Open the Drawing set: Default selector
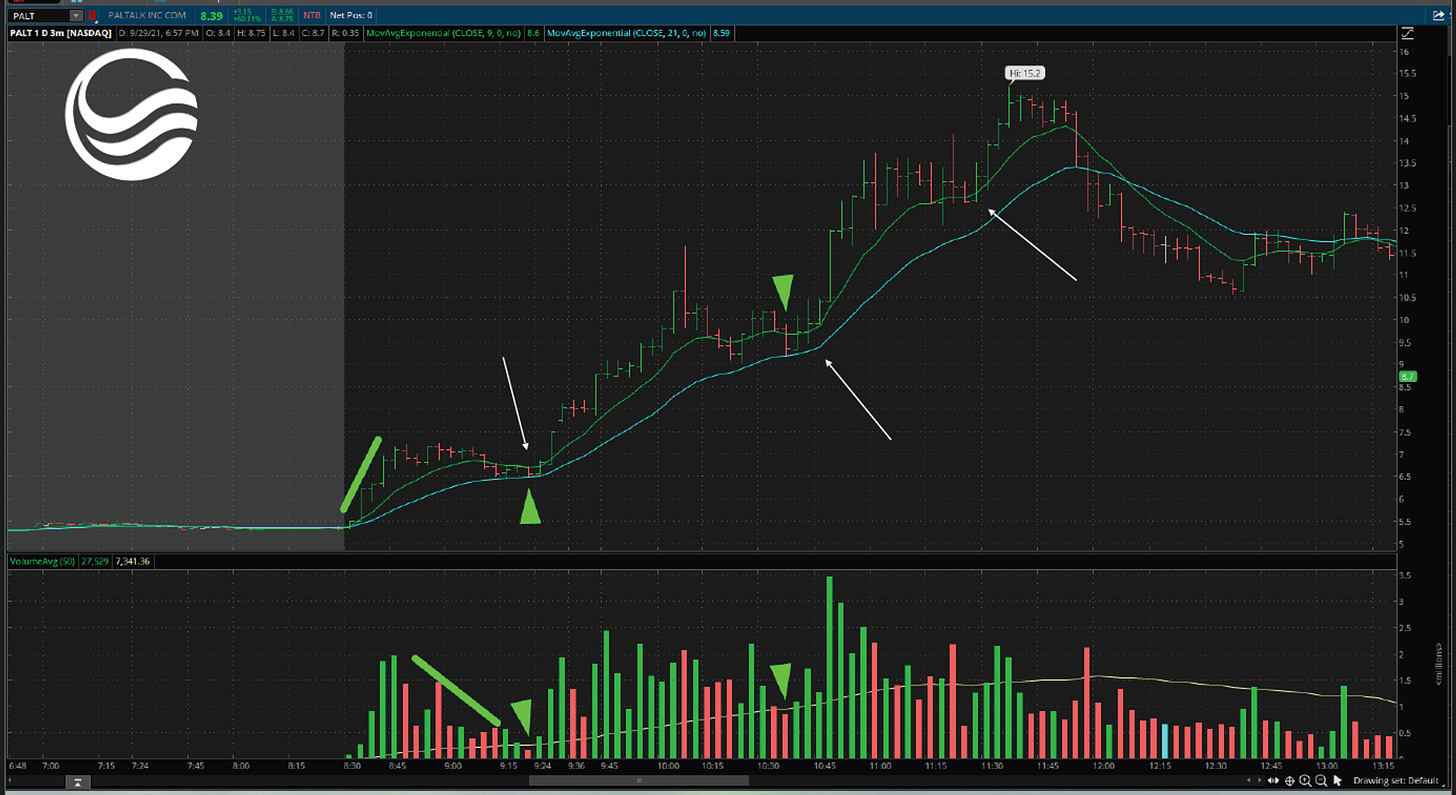 coord(1398,780)
